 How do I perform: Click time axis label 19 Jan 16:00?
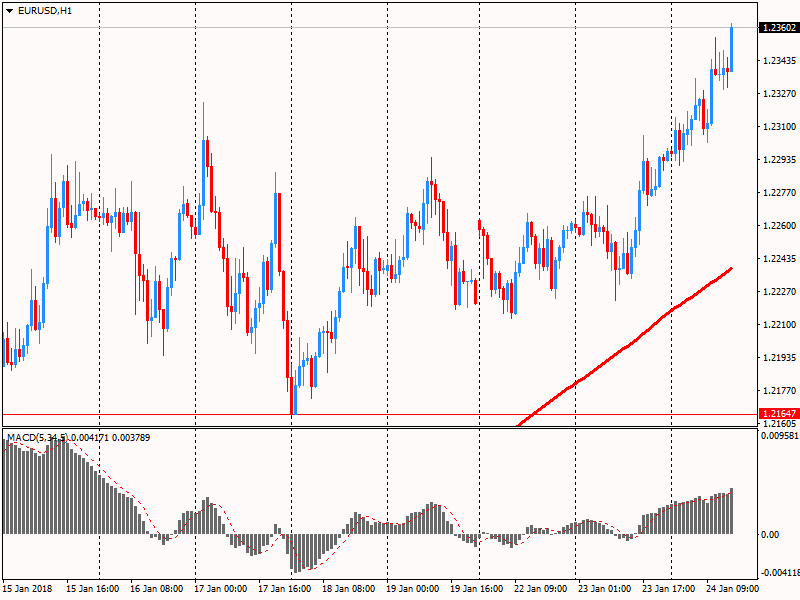477,589
